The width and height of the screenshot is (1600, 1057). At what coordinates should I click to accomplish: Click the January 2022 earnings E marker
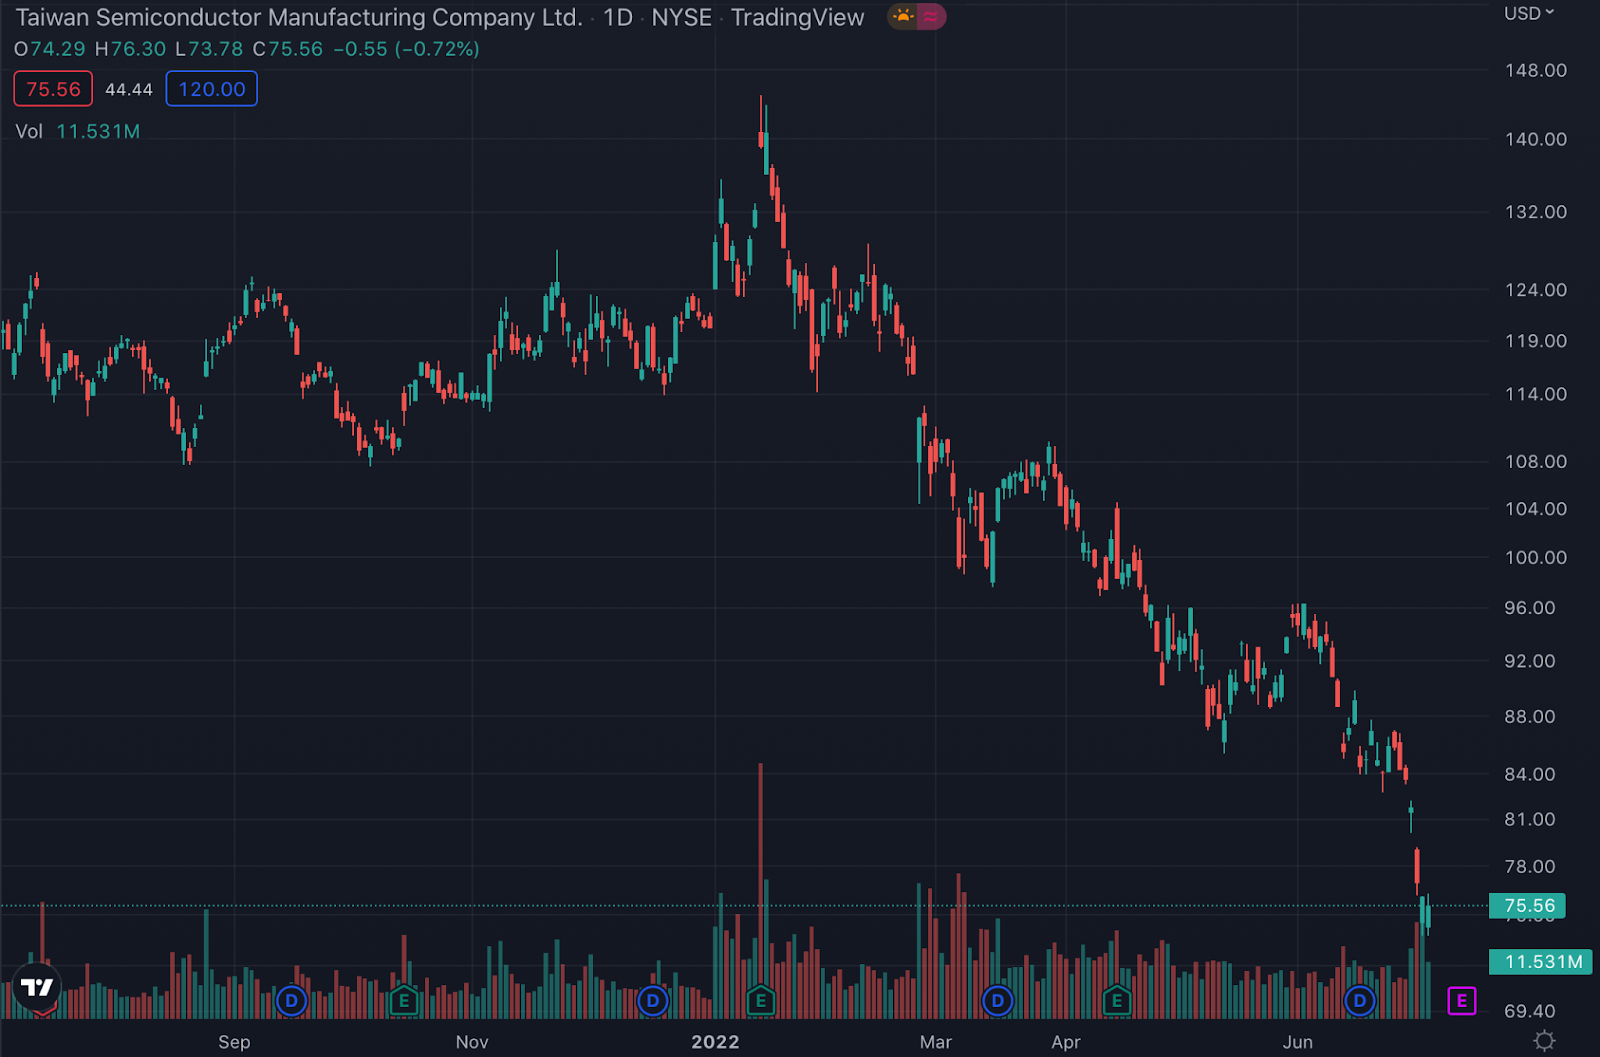pos(761,1000)
